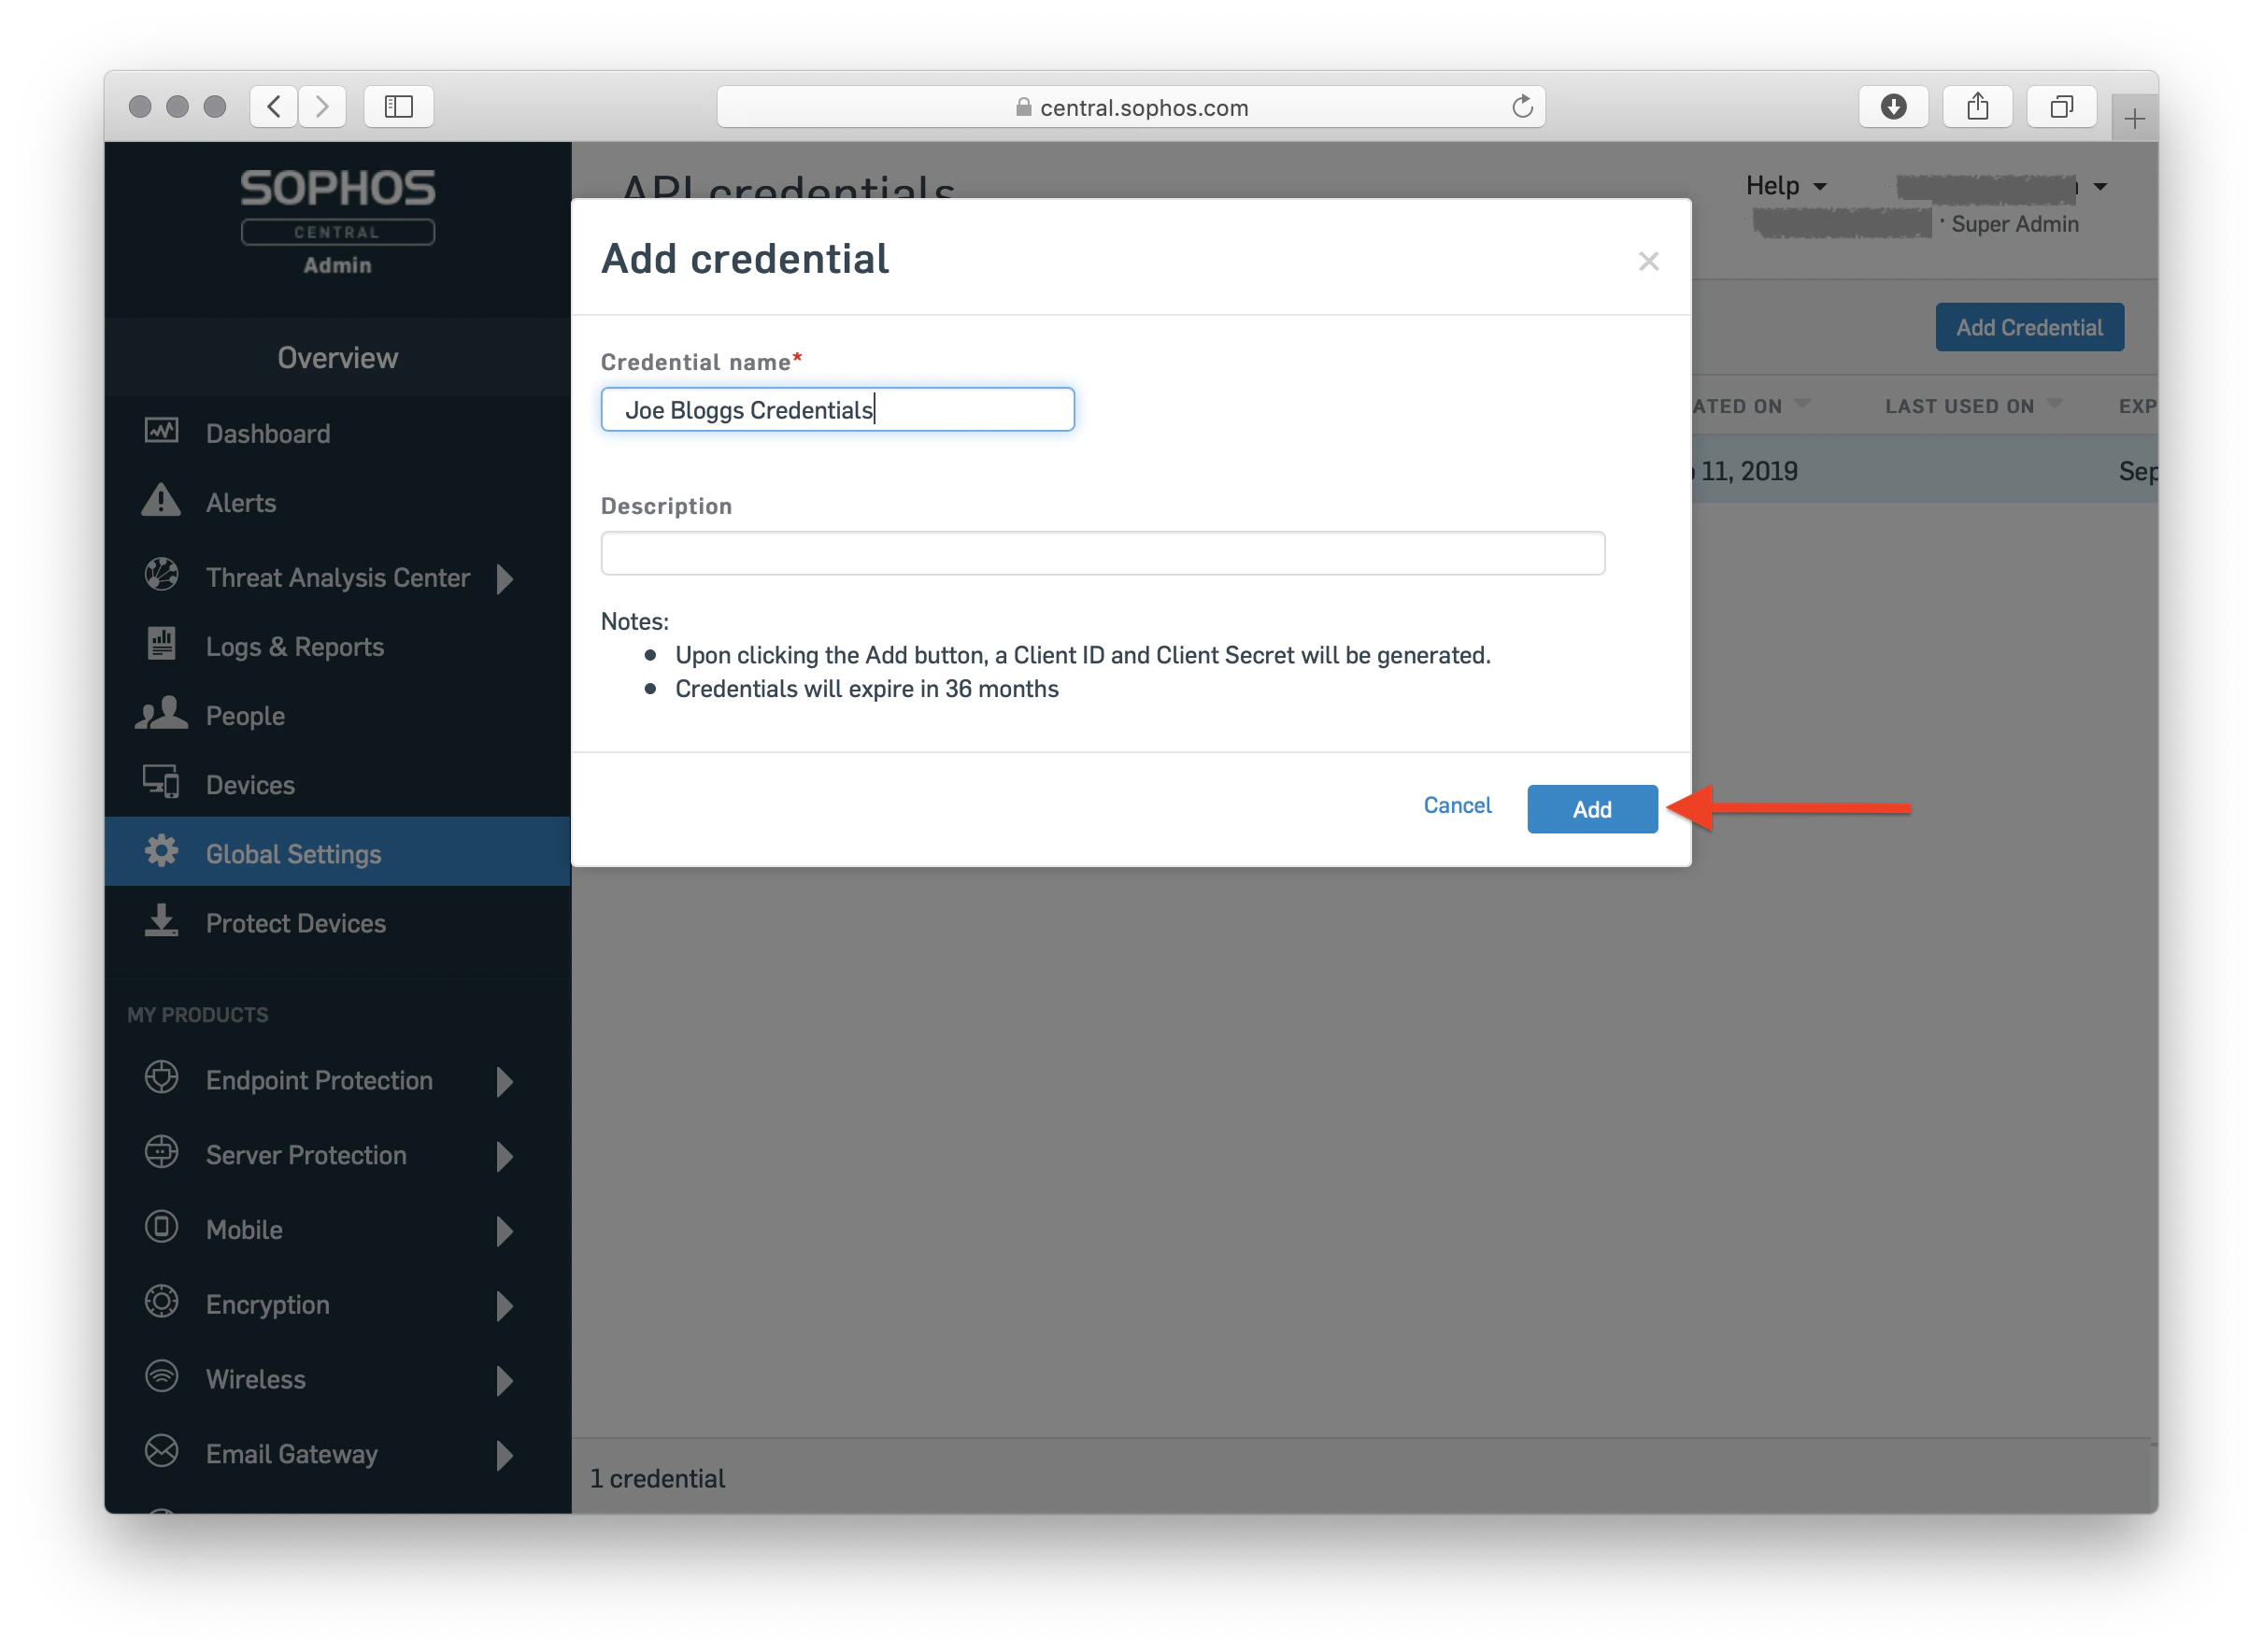This screenshot has height=1652, width=2263.
Task: Click the Cancel link in dialog
Action: coord(1457,806)
